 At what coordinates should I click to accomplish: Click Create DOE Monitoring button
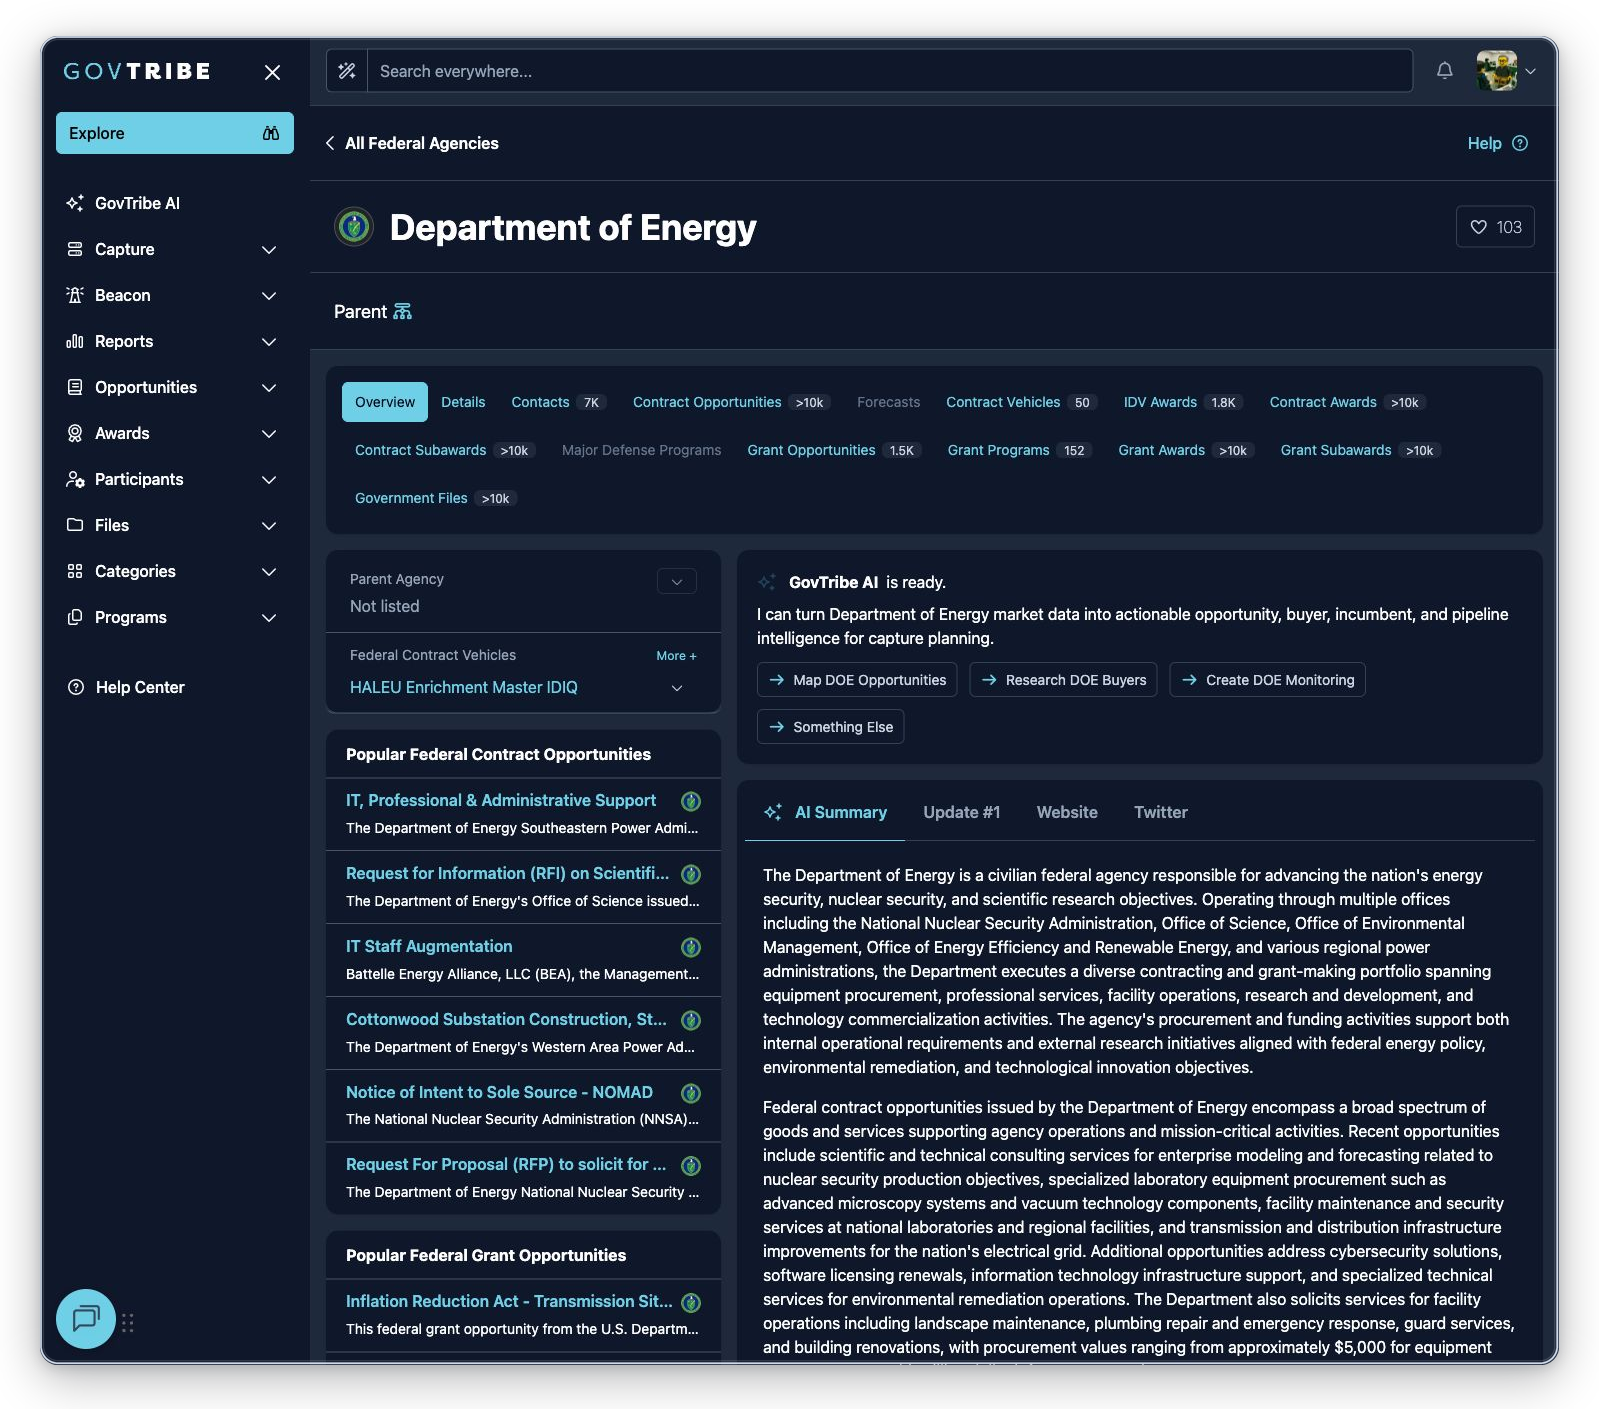[1267, 680]
